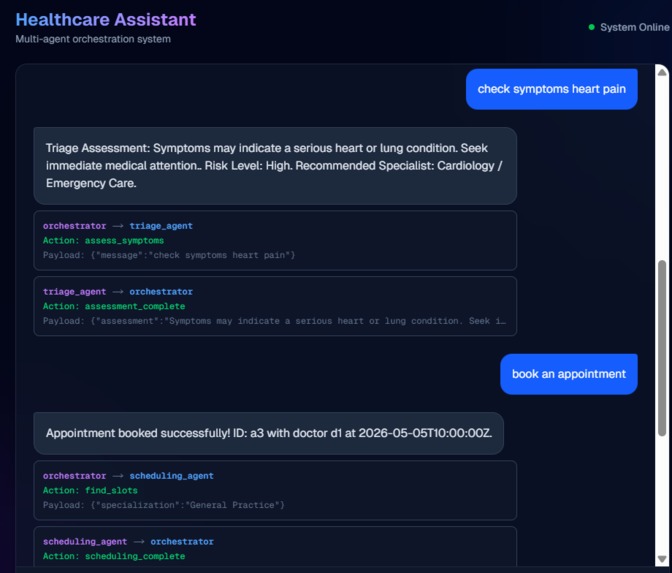The width and height of the screenshot is (672, 573).
Task: Click the green System Online status dot
Action: [x=591, y=27]
